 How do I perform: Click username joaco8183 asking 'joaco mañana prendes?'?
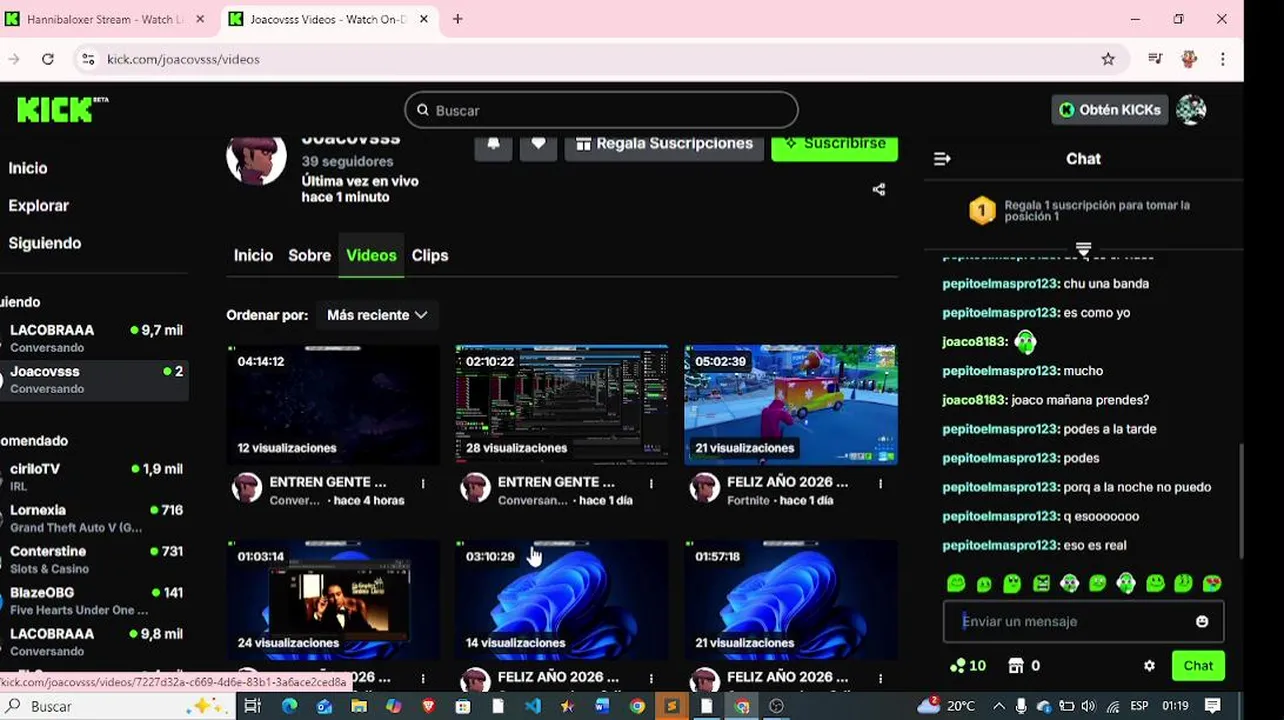(974, 400)
